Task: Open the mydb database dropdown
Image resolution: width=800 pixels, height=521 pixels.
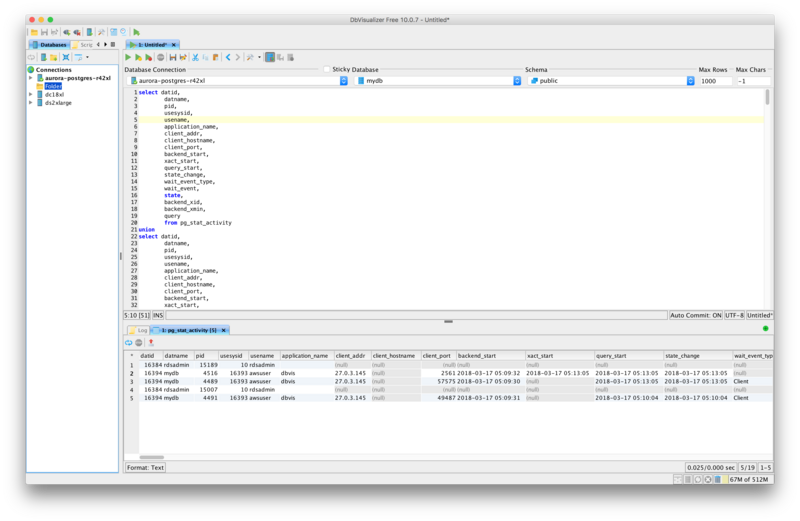Action: [438, 81]
